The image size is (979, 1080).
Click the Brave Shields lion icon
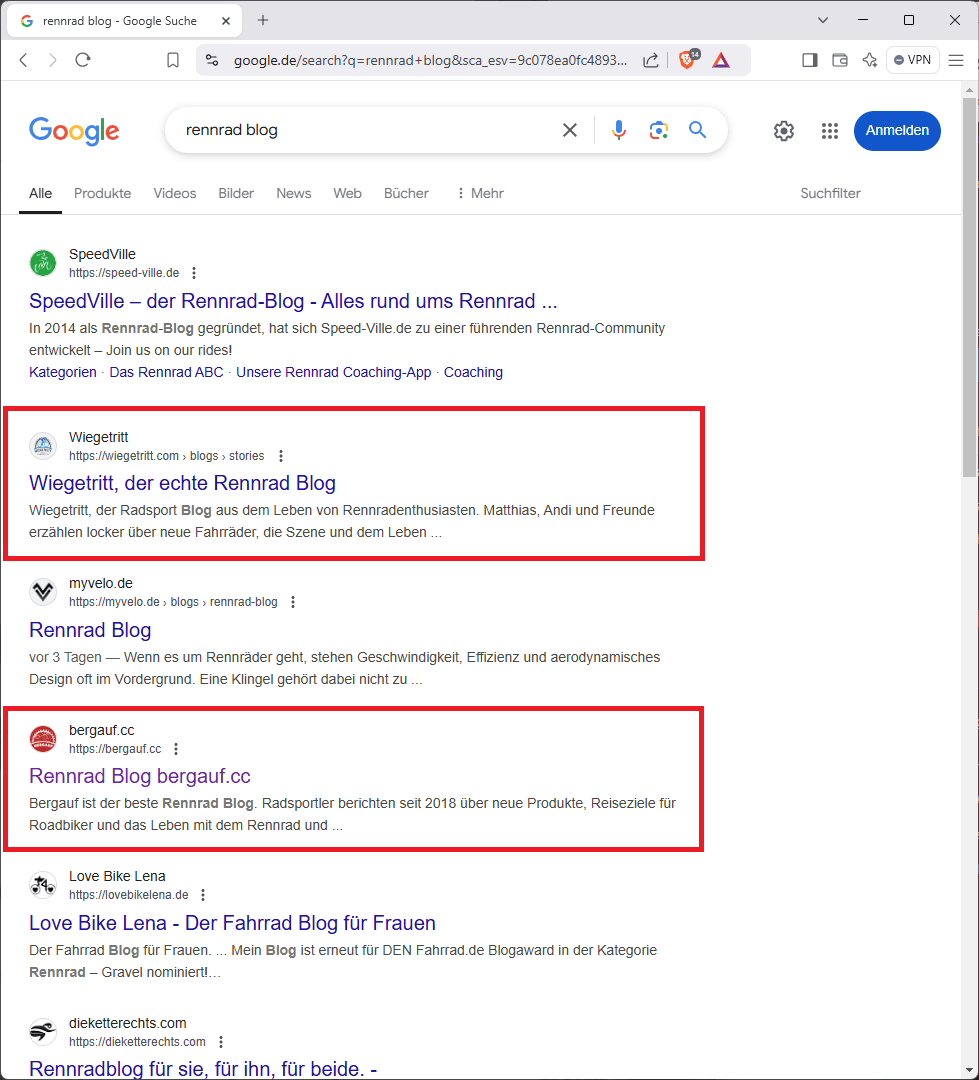click(687, 60)
